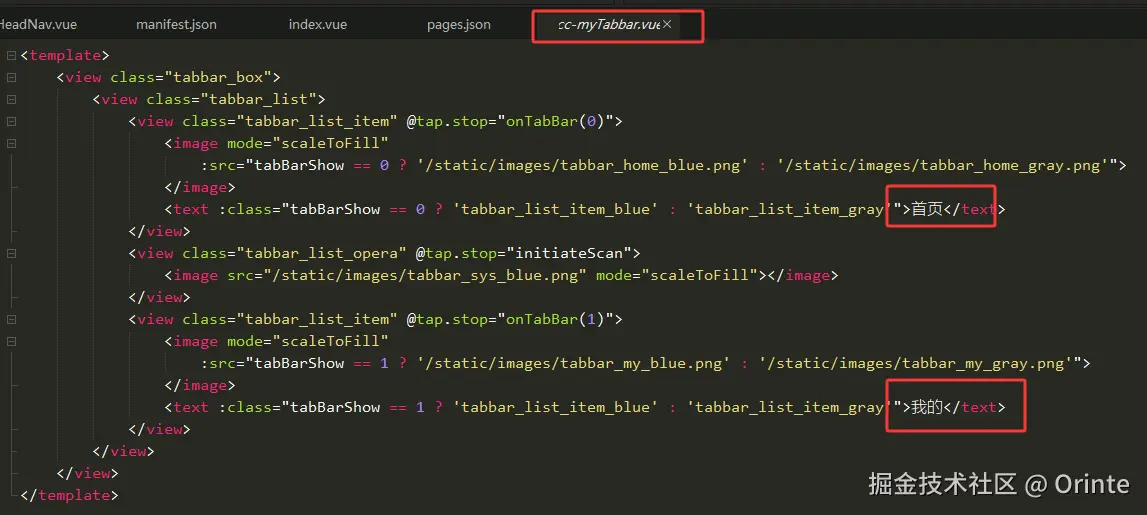Viewport: 1147px width, 515px height.
Task: Click the tabbar_my_blue.png path
Action: pyautogui.click(x=574, y=364)
